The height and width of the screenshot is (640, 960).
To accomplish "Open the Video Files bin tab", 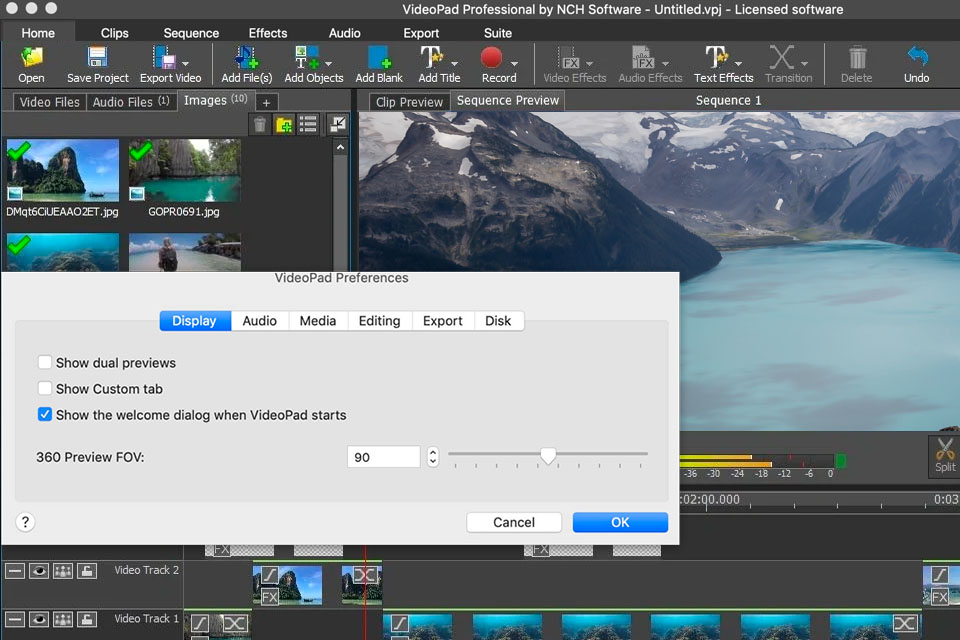I will coord(50,102).
